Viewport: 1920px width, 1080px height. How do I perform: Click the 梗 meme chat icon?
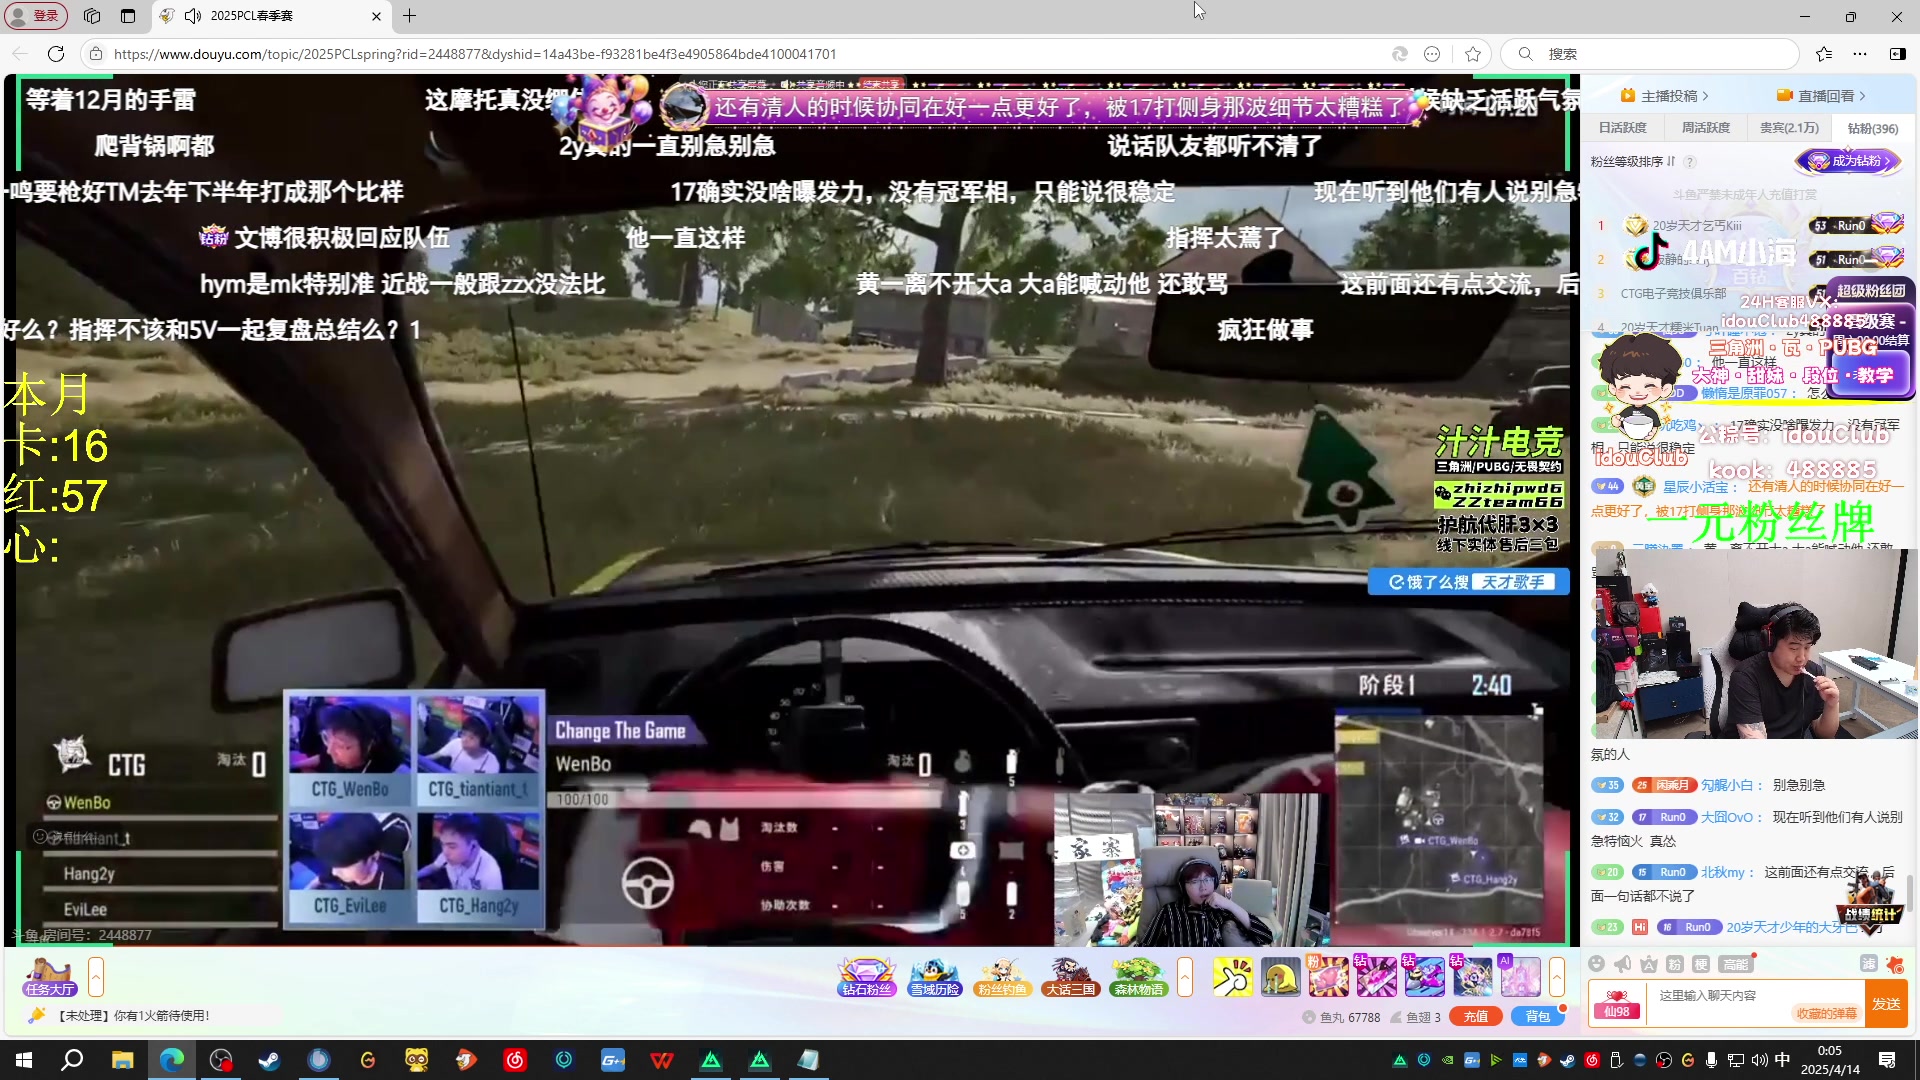[1701, 964]
